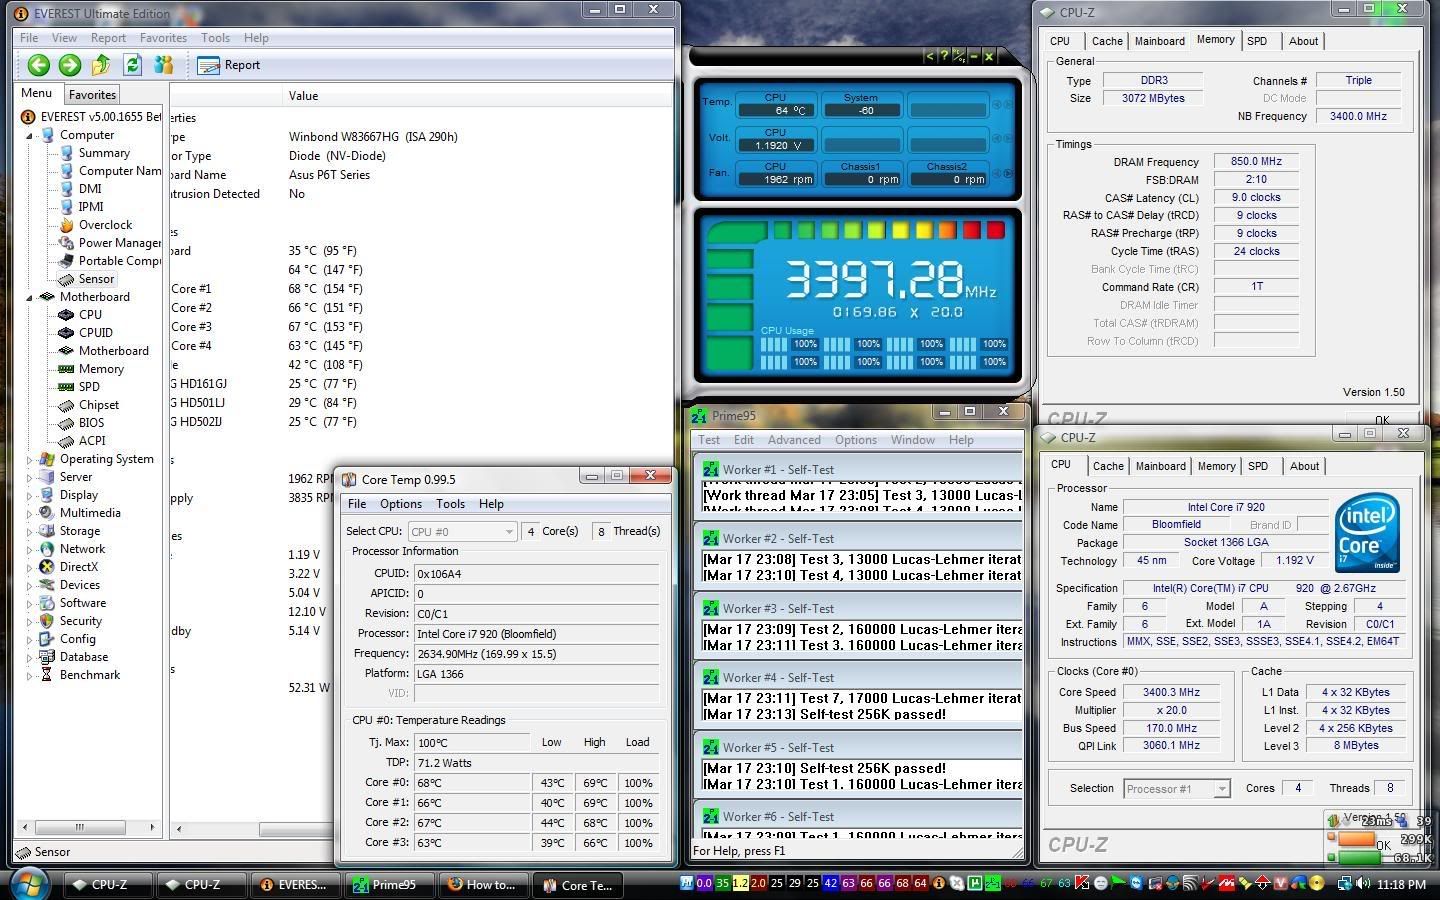Screen dimensions: 1440x900
Task: Click the Frequency field in Core Temp
Action: pos(537,654)
